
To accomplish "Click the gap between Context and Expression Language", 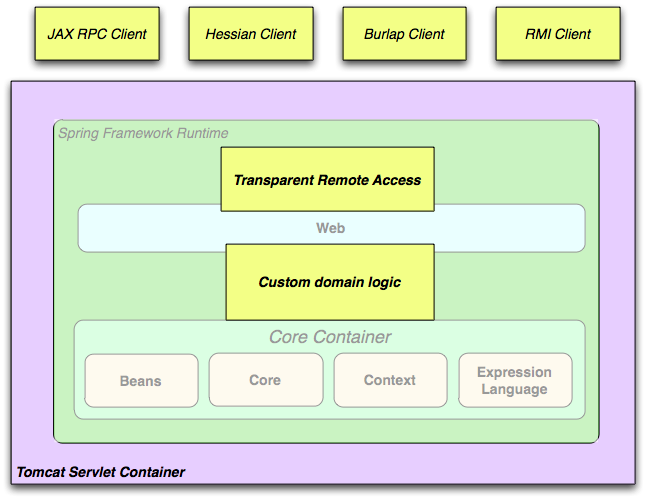I will [x=451, y=380].
